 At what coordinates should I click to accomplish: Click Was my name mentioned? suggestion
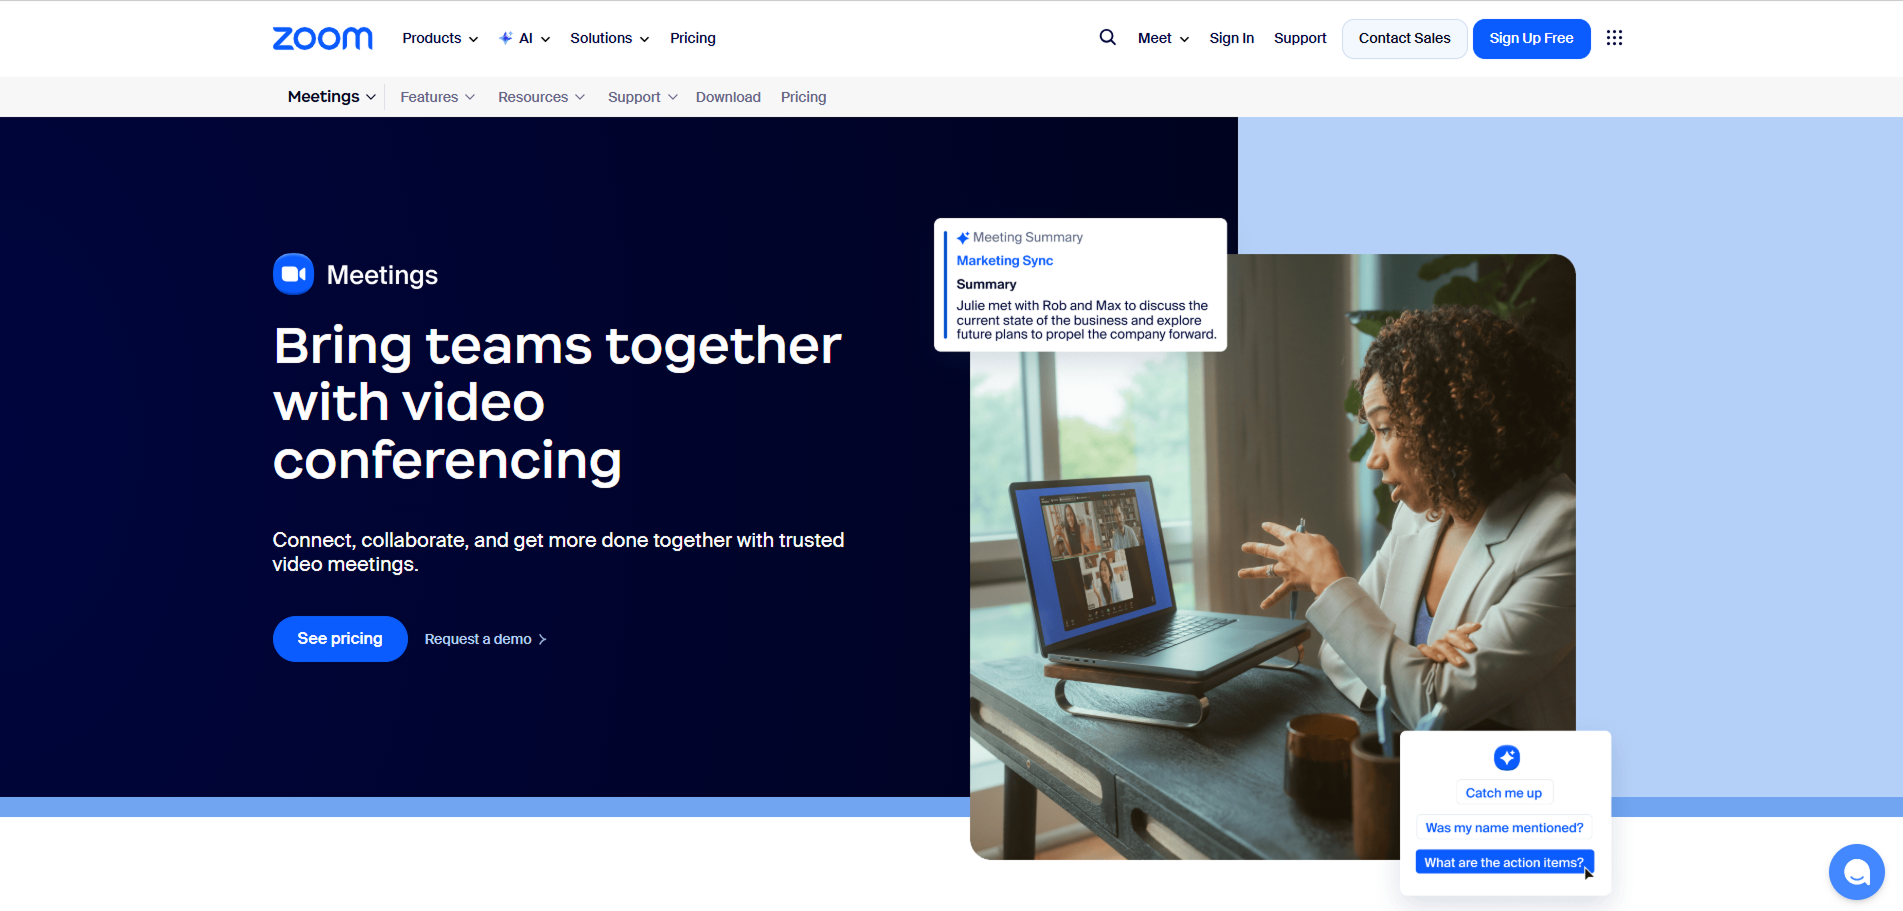1504,828
